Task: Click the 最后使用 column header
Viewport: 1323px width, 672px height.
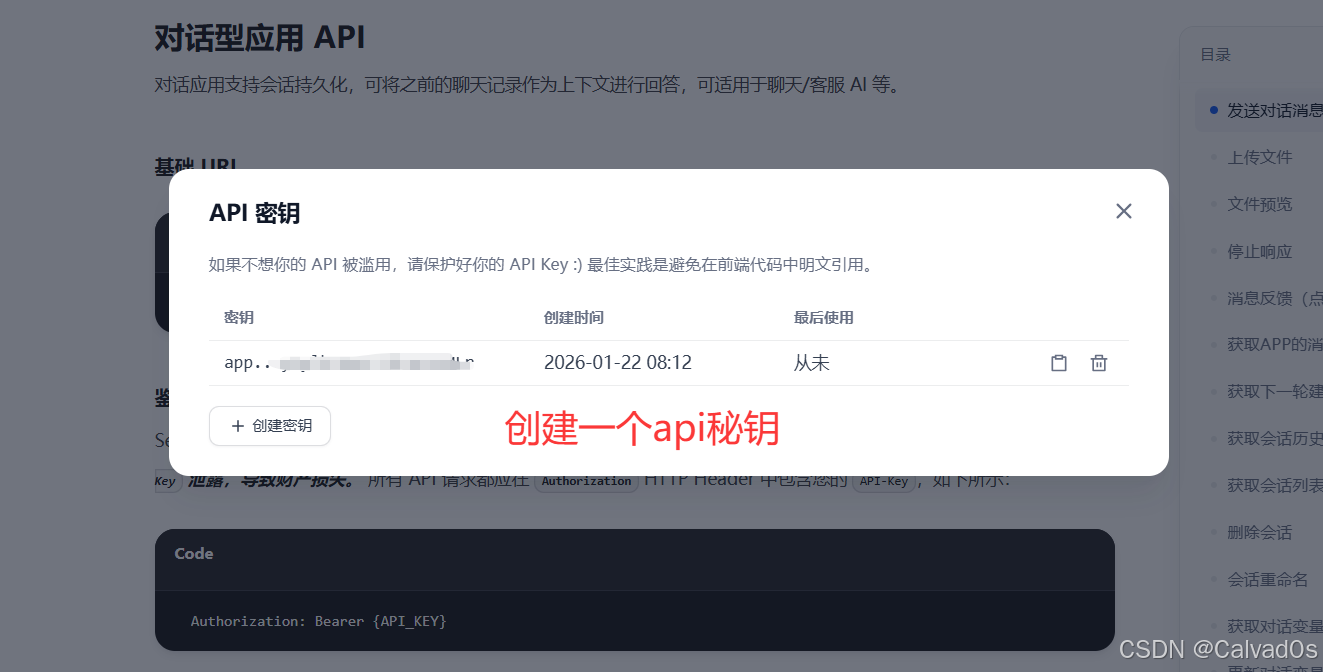Action: [824, 318]
